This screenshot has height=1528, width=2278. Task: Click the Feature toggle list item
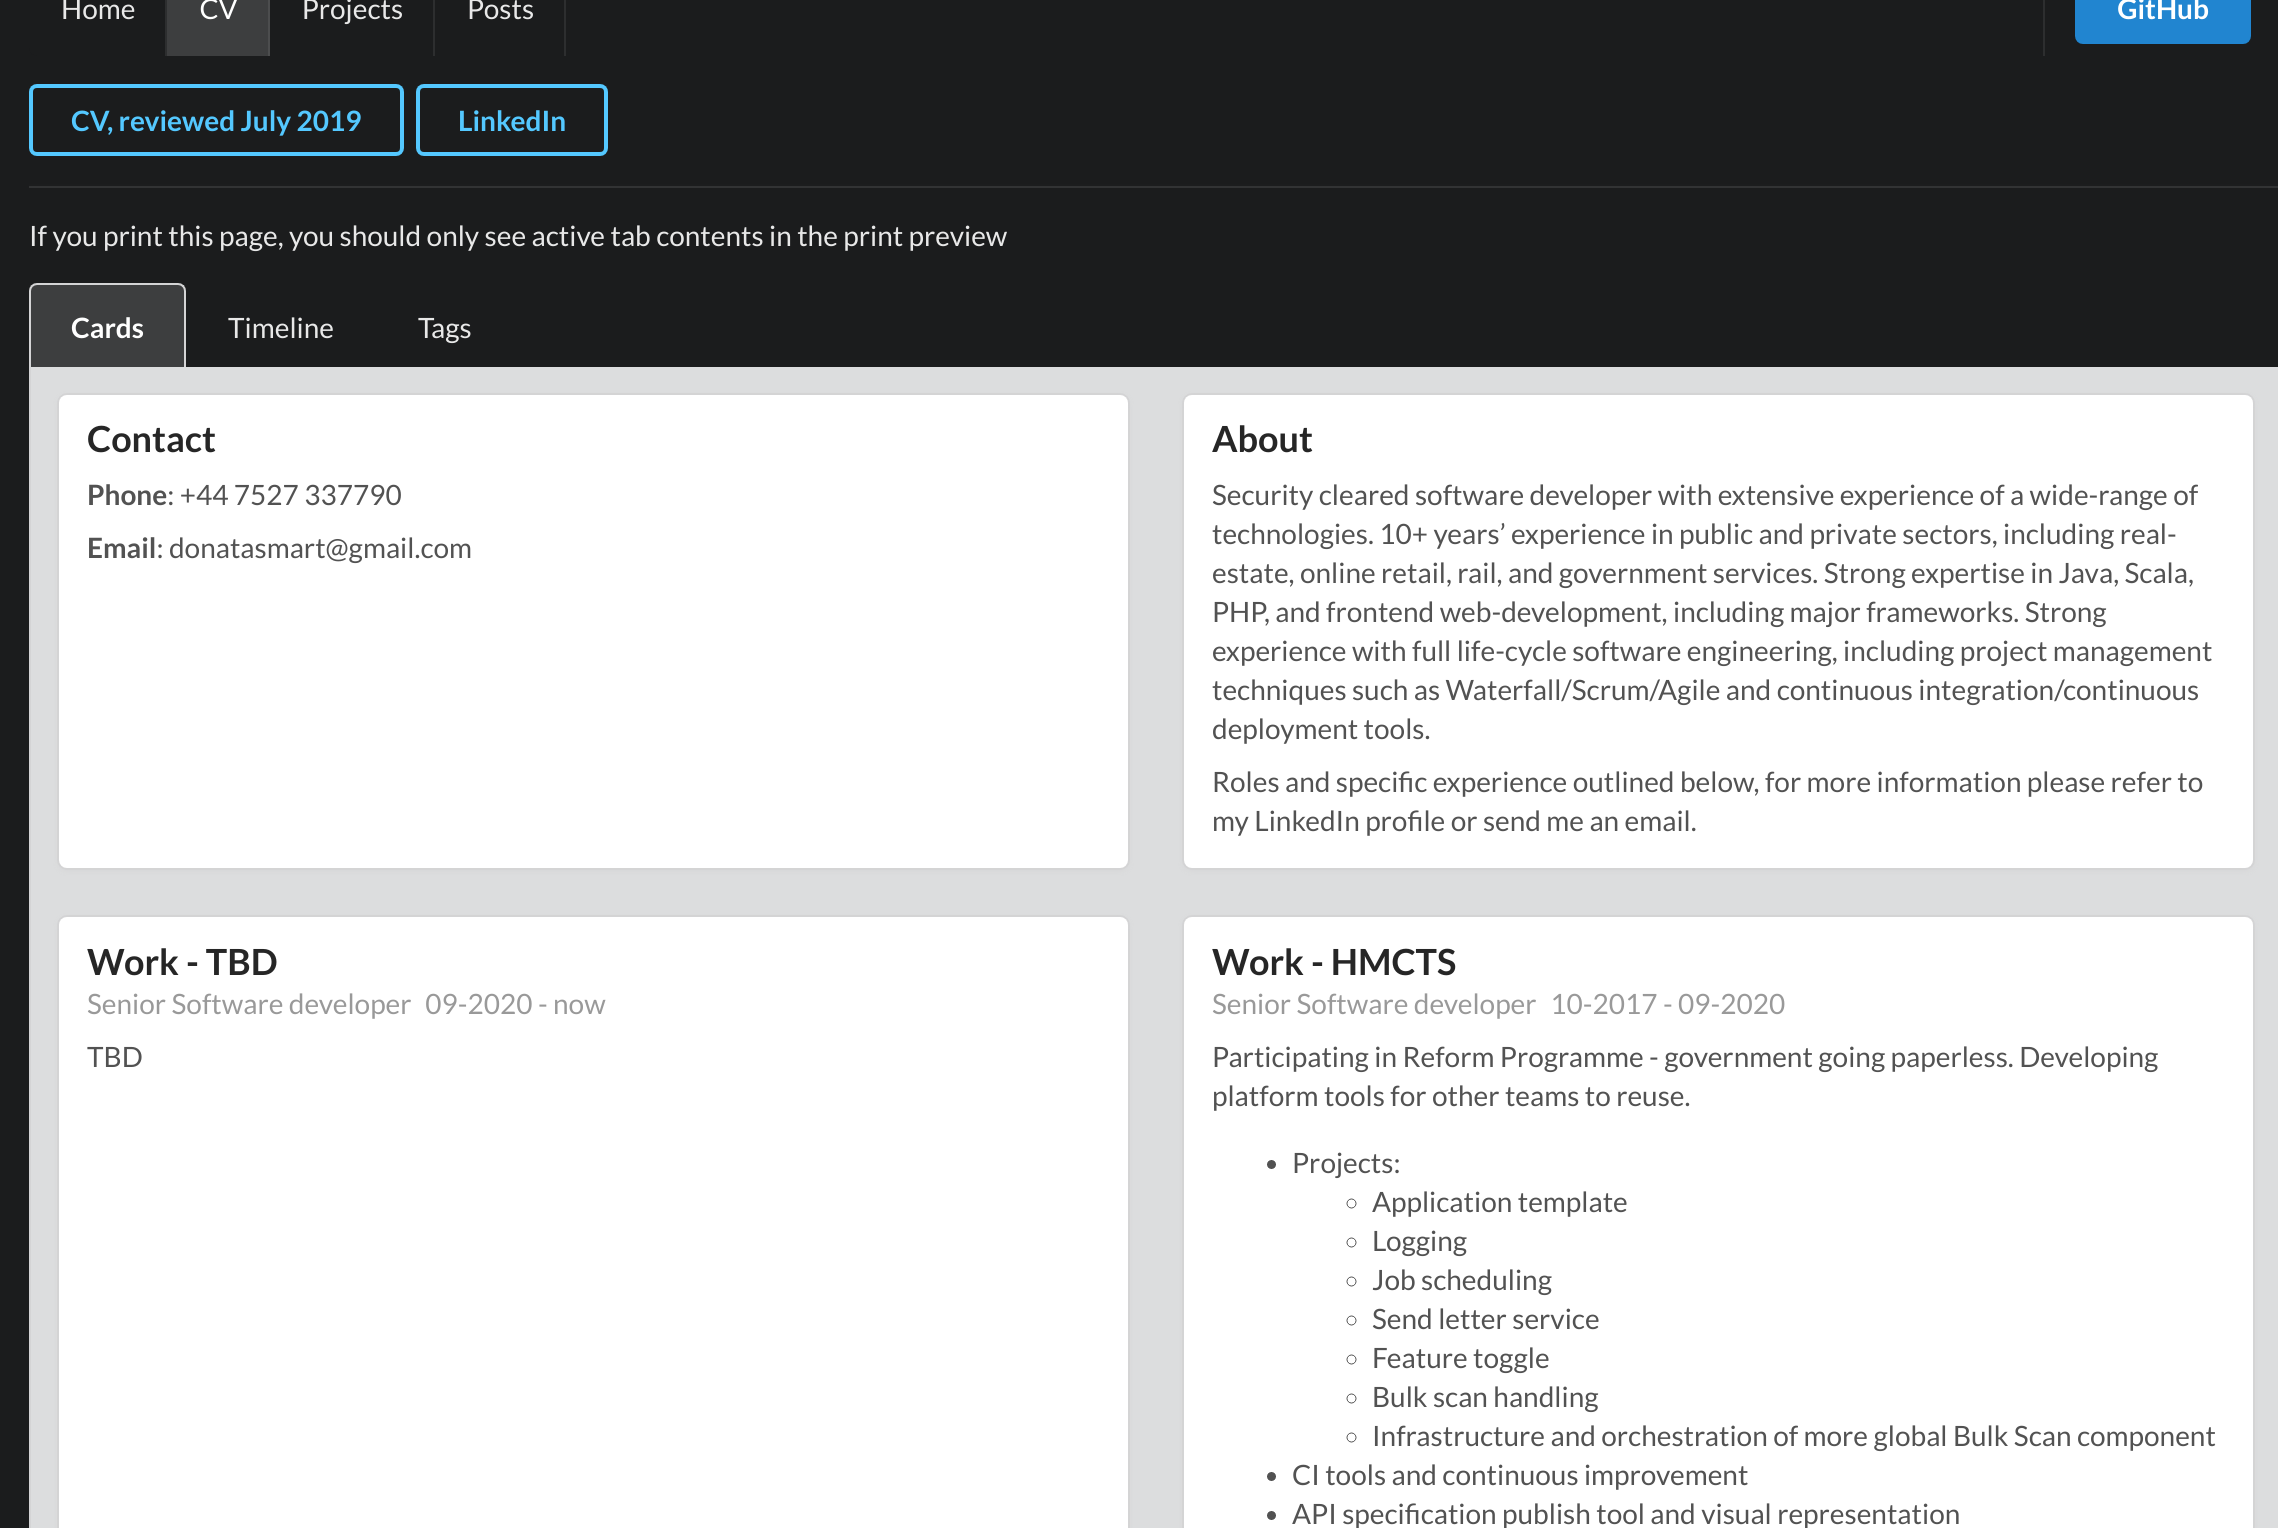pos(1460,1358)
